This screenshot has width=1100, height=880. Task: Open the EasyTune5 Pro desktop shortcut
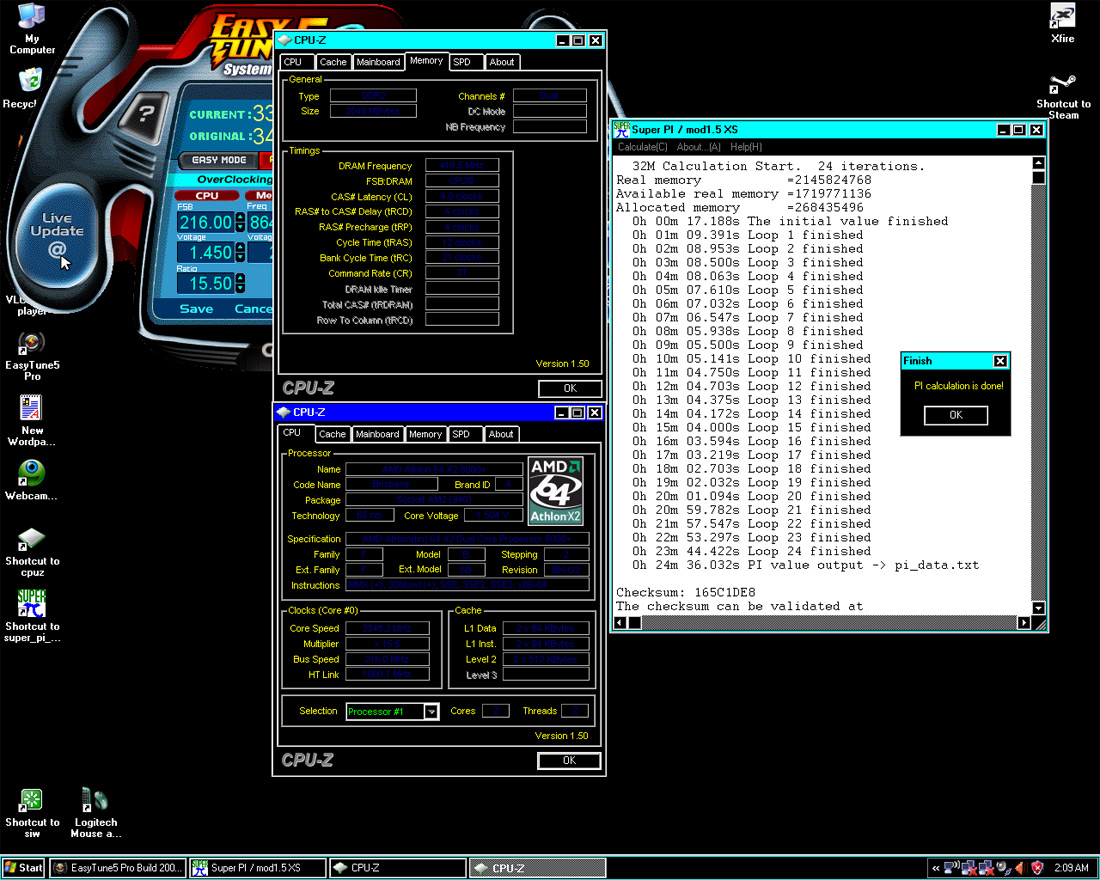pyautogui.click(x=32, y=356)
